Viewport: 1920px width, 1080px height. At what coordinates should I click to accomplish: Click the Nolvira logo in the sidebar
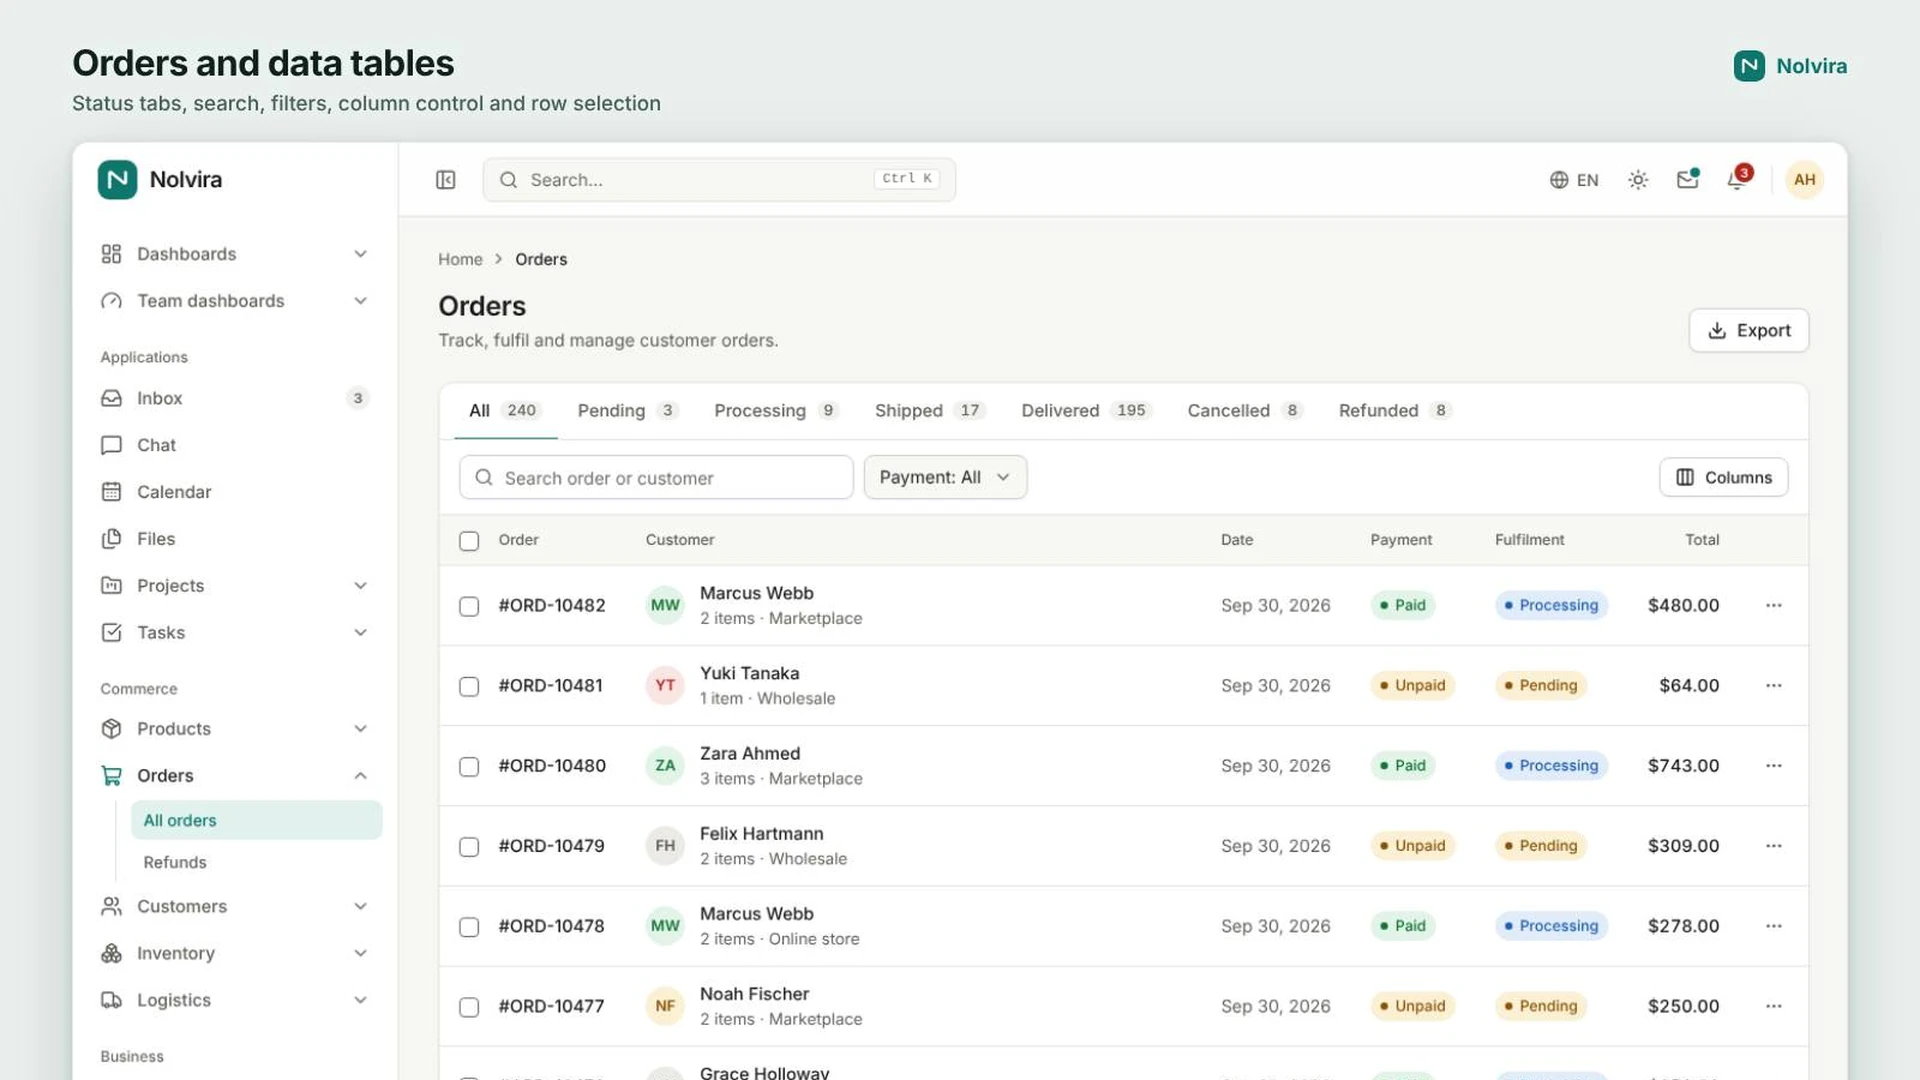pos(117,180)
